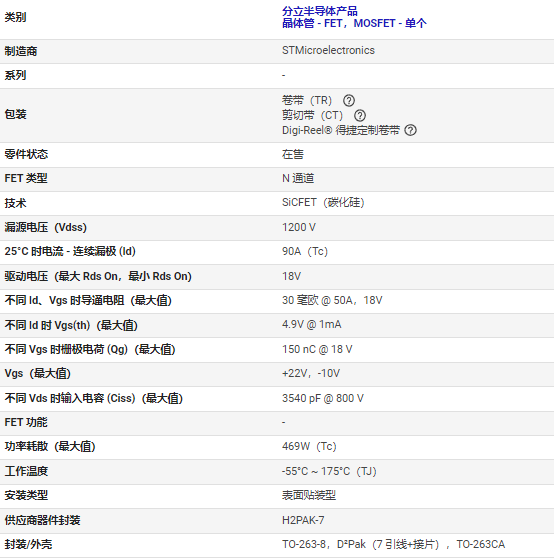Click the help icon beside 卷带 (TR)
Screen dimensions: 554x558
349,100
